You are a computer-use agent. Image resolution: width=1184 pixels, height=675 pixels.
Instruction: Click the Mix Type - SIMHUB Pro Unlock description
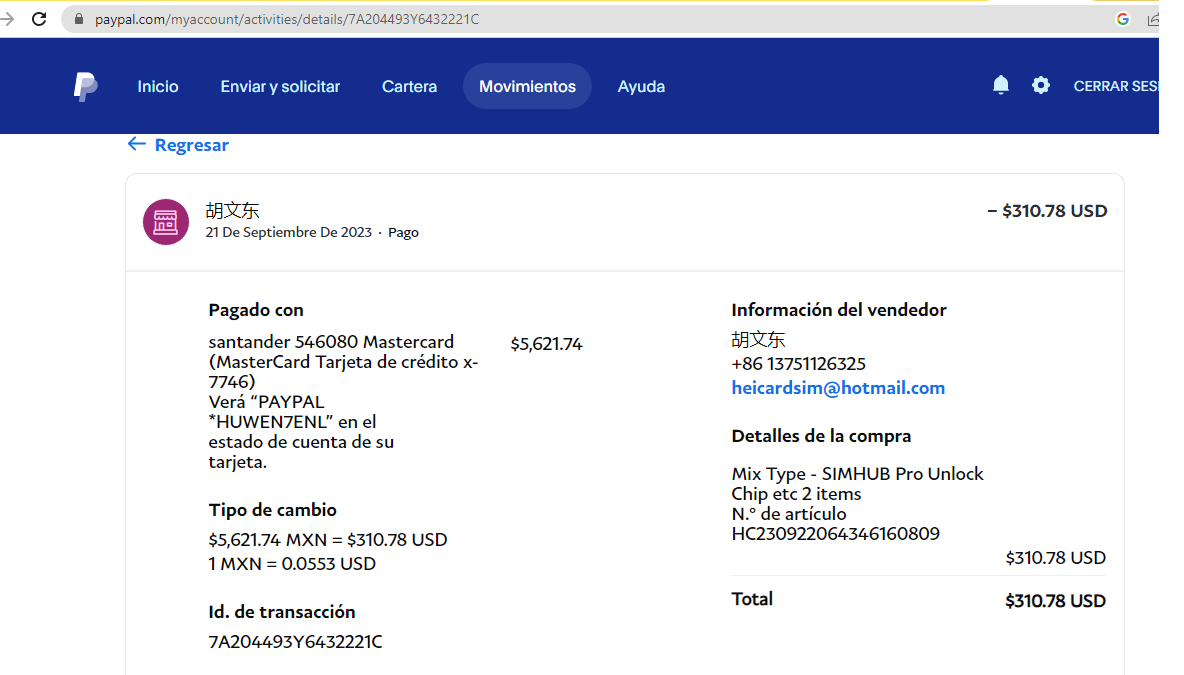click(857, 484)
